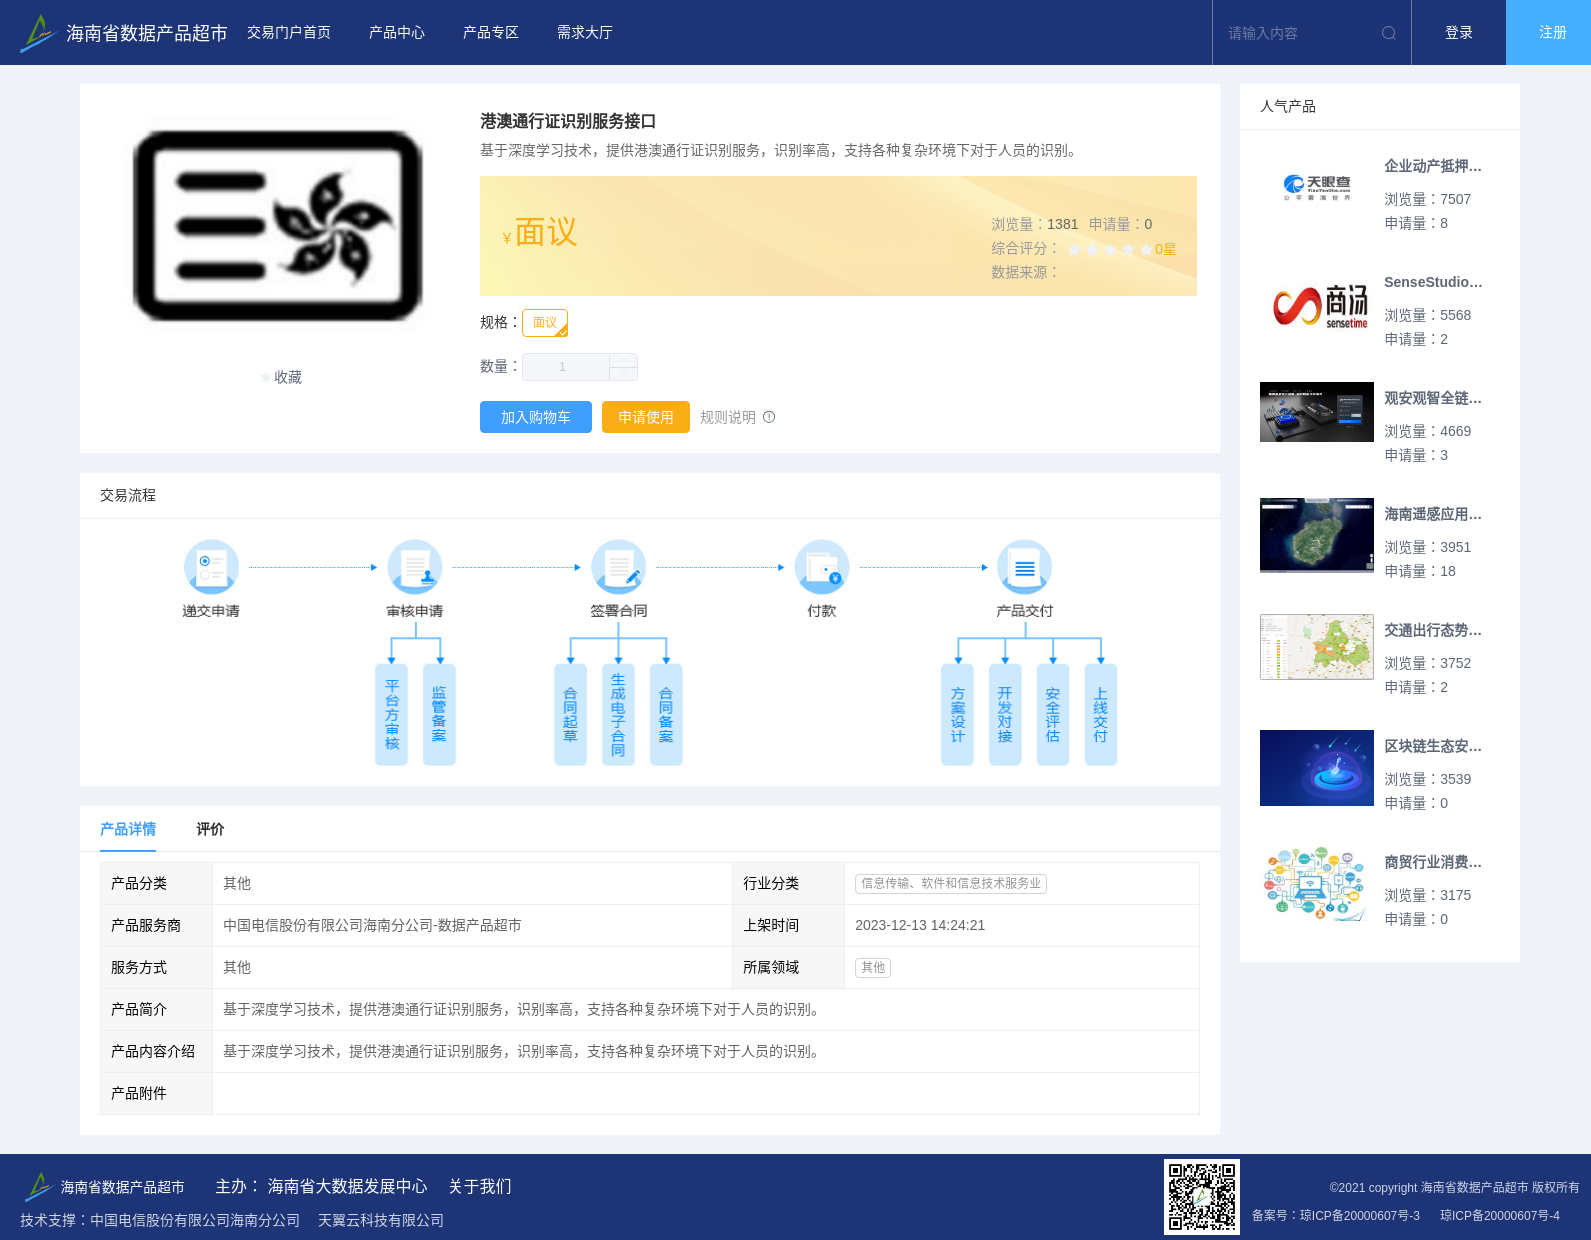This screenshot has width=1591, height=1240.
Task: Click the main product image
Action: tap(278, 226)
